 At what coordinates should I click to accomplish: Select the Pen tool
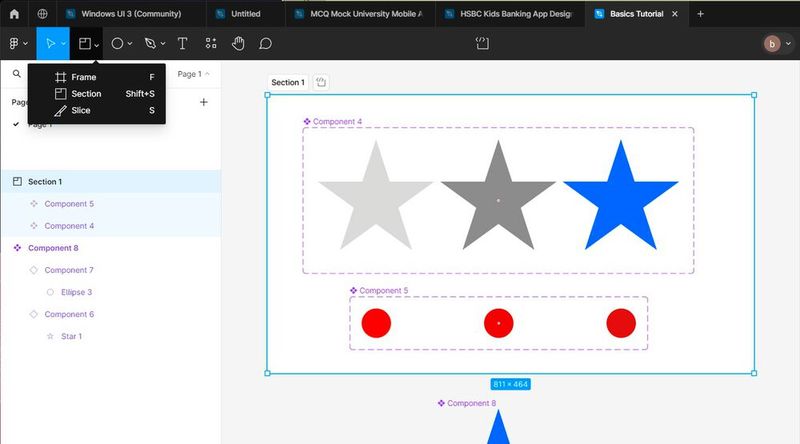coord(150,44)
